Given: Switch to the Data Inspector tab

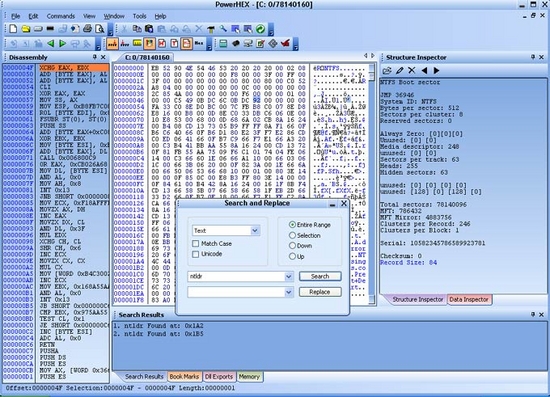Looking at the screenshot, I should (x=469, y=299).
